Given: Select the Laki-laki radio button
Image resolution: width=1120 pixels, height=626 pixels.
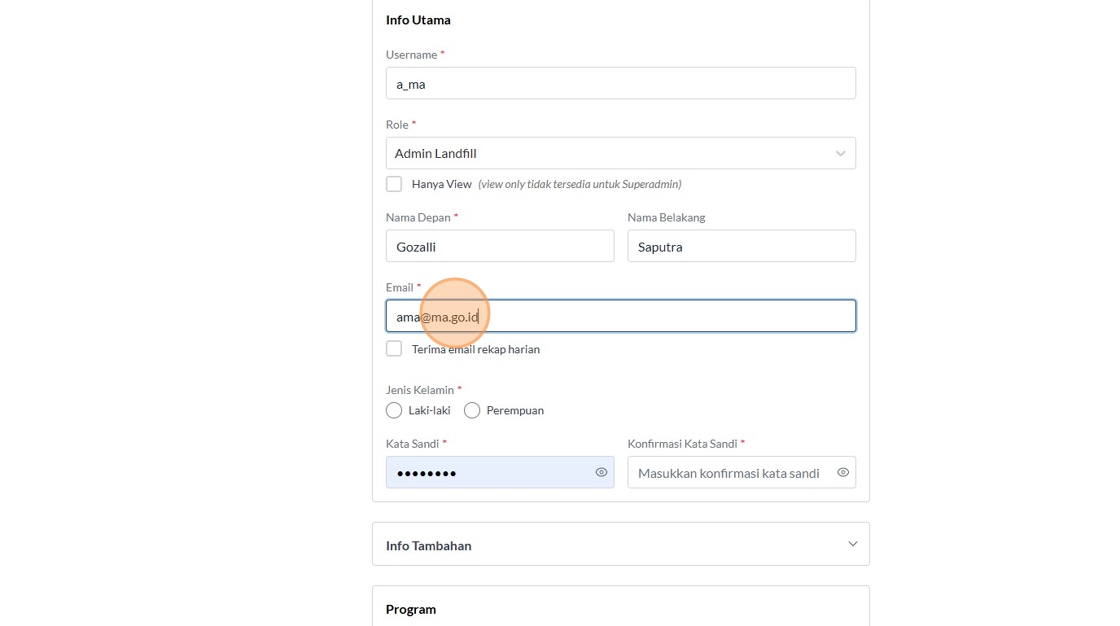Looking at the screenshot, I should click(394, 410).
